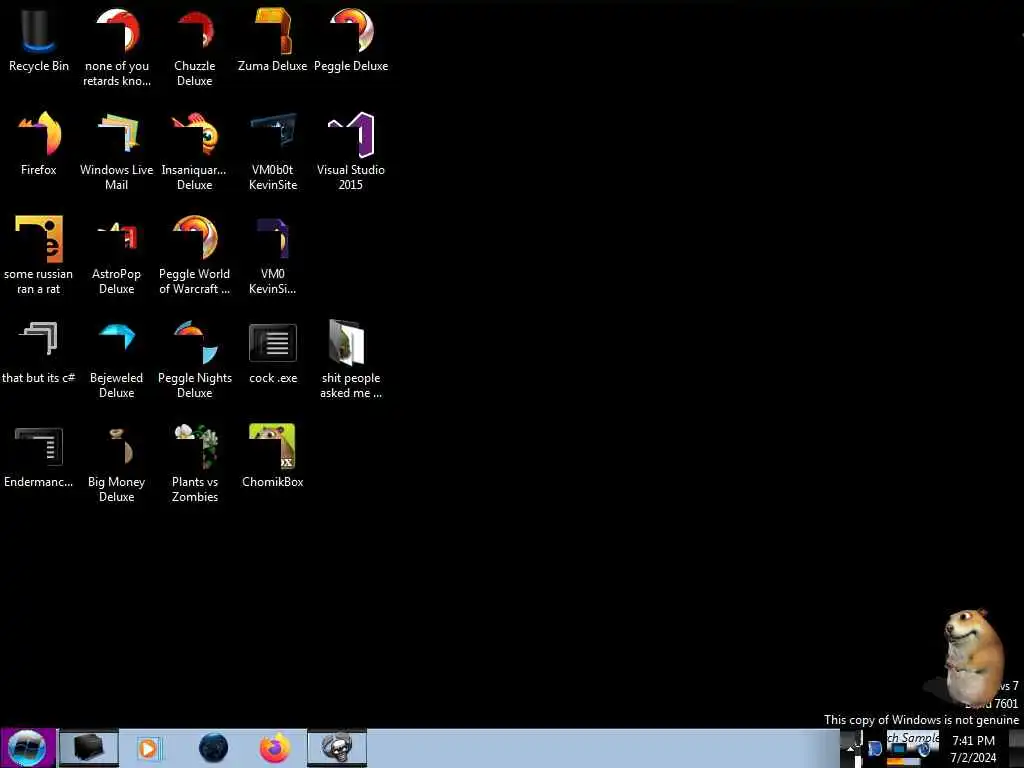
Task: Click the 'ChomikBox' label text
Action: pos(273,482)
